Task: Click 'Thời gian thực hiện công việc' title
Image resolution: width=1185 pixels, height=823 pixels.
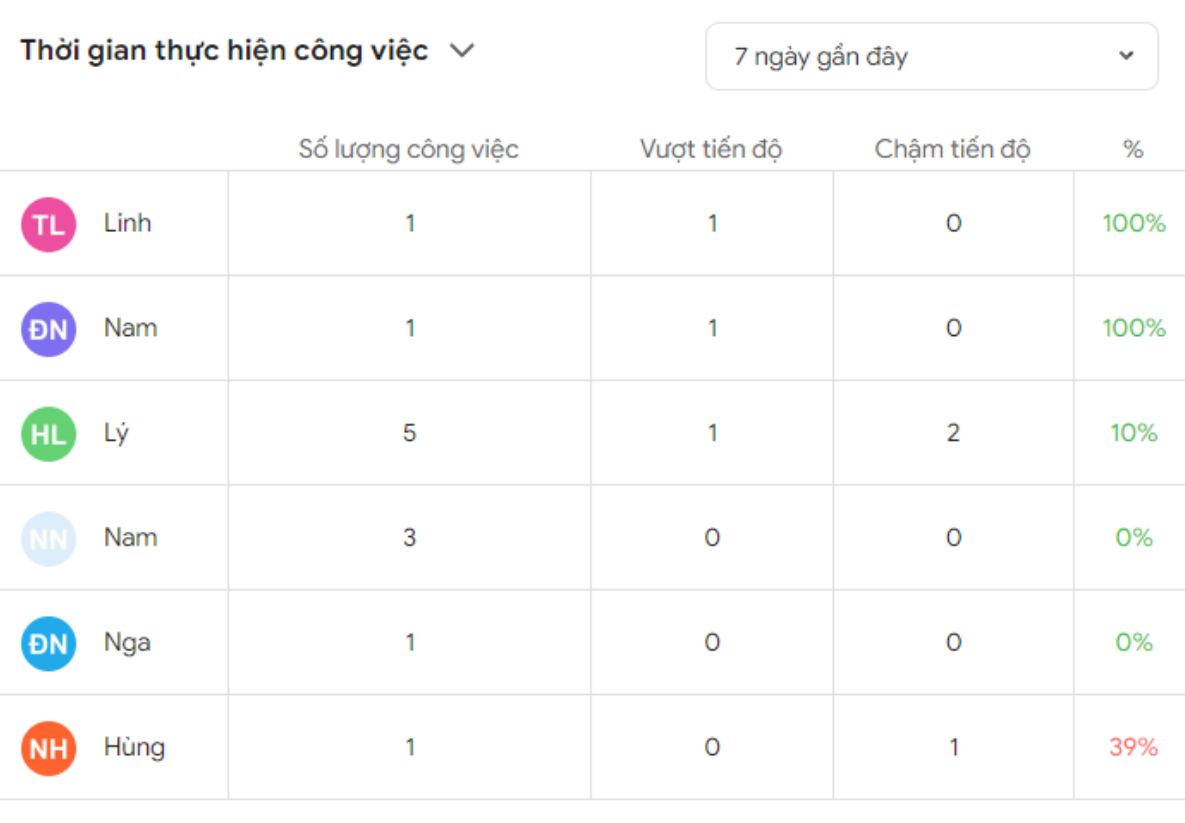Action: [224, 51]
